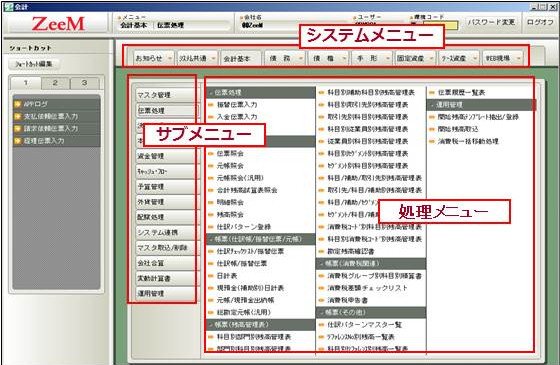560x365 pixels.
Task: Open the WEB現場 menu dropdown arrow
Action: [x=519, y=58]
